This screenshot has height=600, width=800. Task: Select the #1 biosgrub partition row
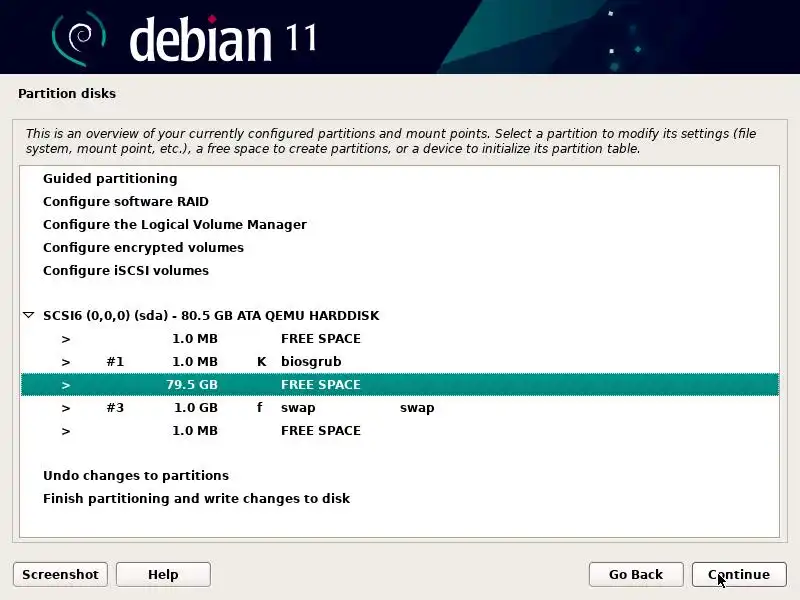point(399,362)
